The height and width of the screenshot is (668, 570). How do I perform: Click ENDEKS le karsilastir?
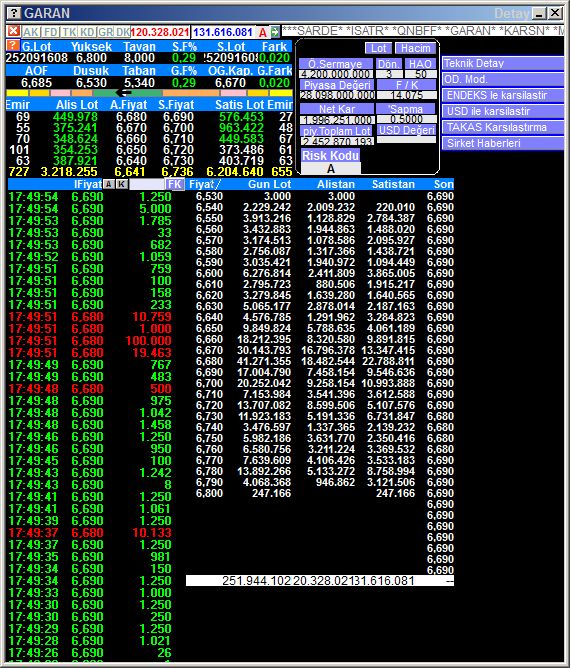(x=503, y=95)
